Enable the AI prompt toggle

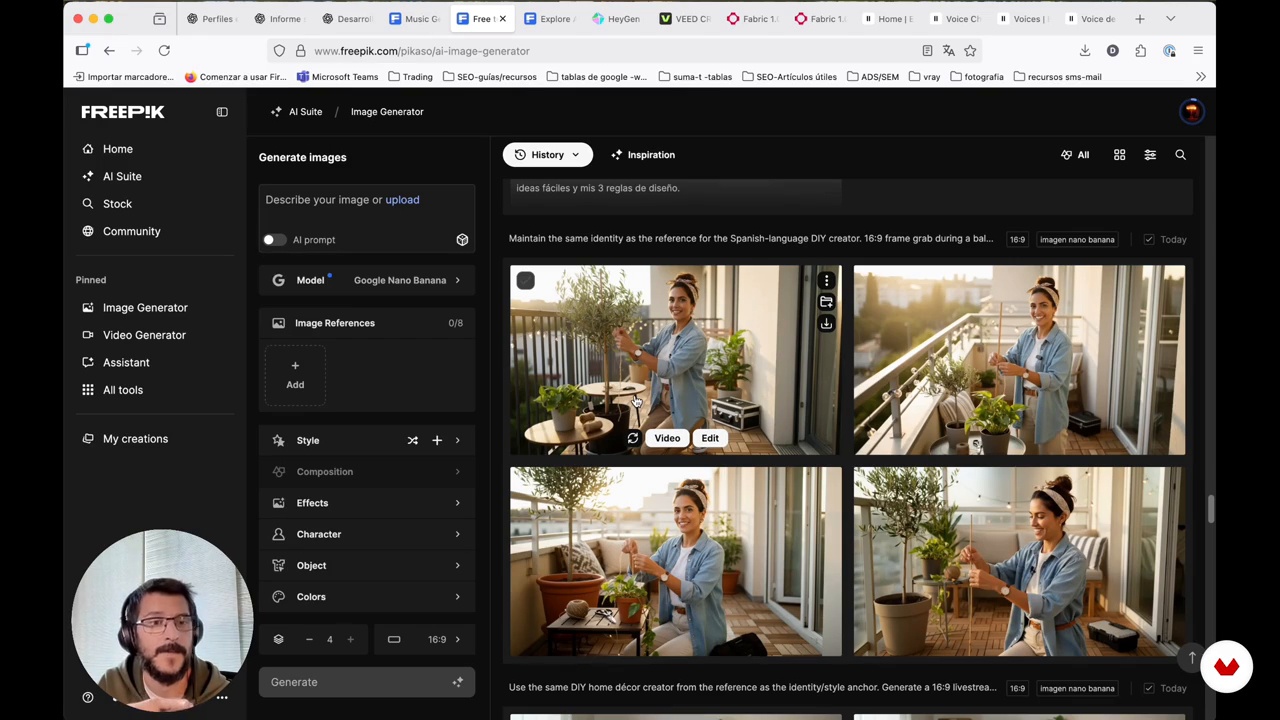point(273,240)
